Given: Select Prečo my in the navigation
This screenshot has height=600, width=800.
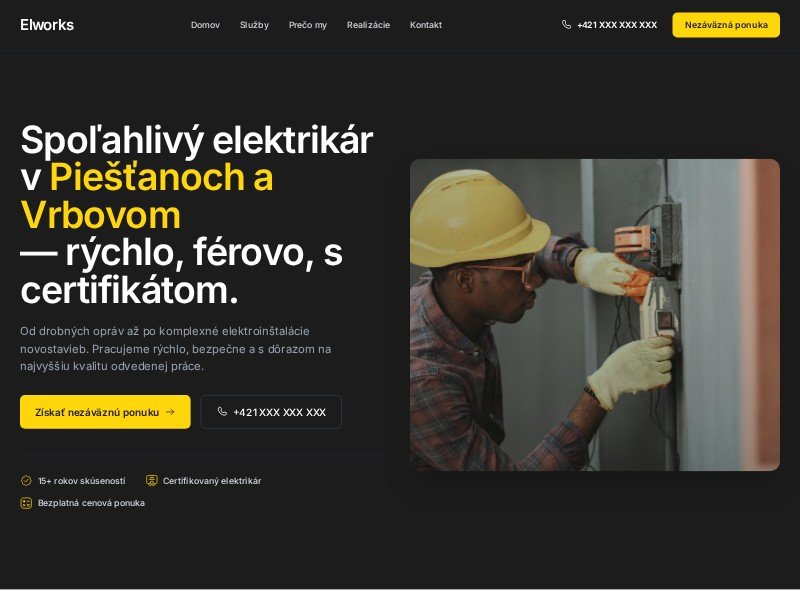Looking at the screenshot, I should click(308, 25).
